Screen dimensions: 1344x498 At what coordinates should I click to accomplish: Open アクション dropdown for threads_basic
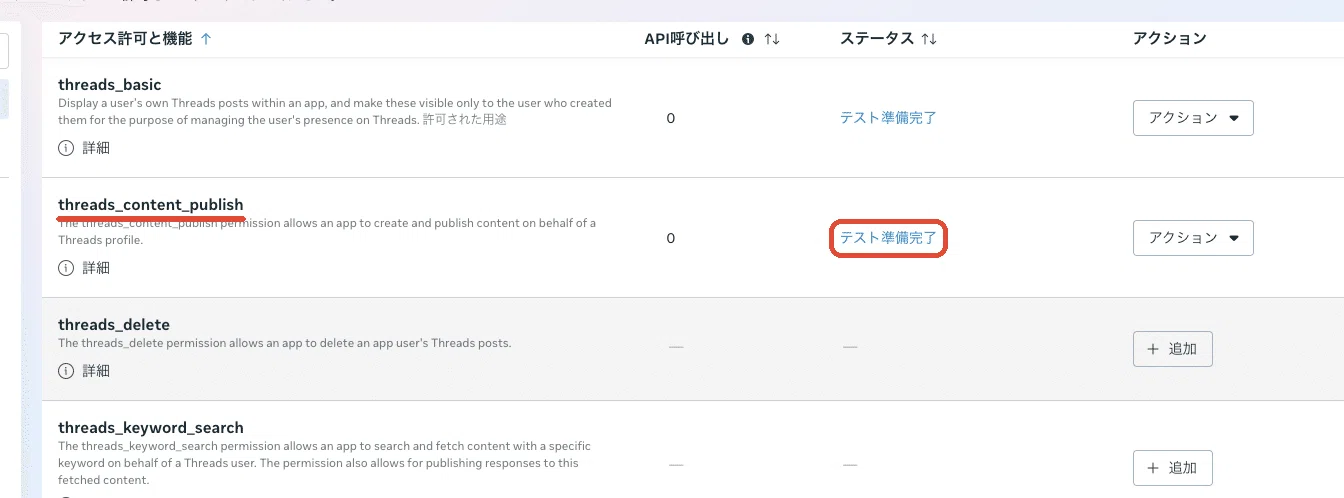click(x=1193, y=118)
